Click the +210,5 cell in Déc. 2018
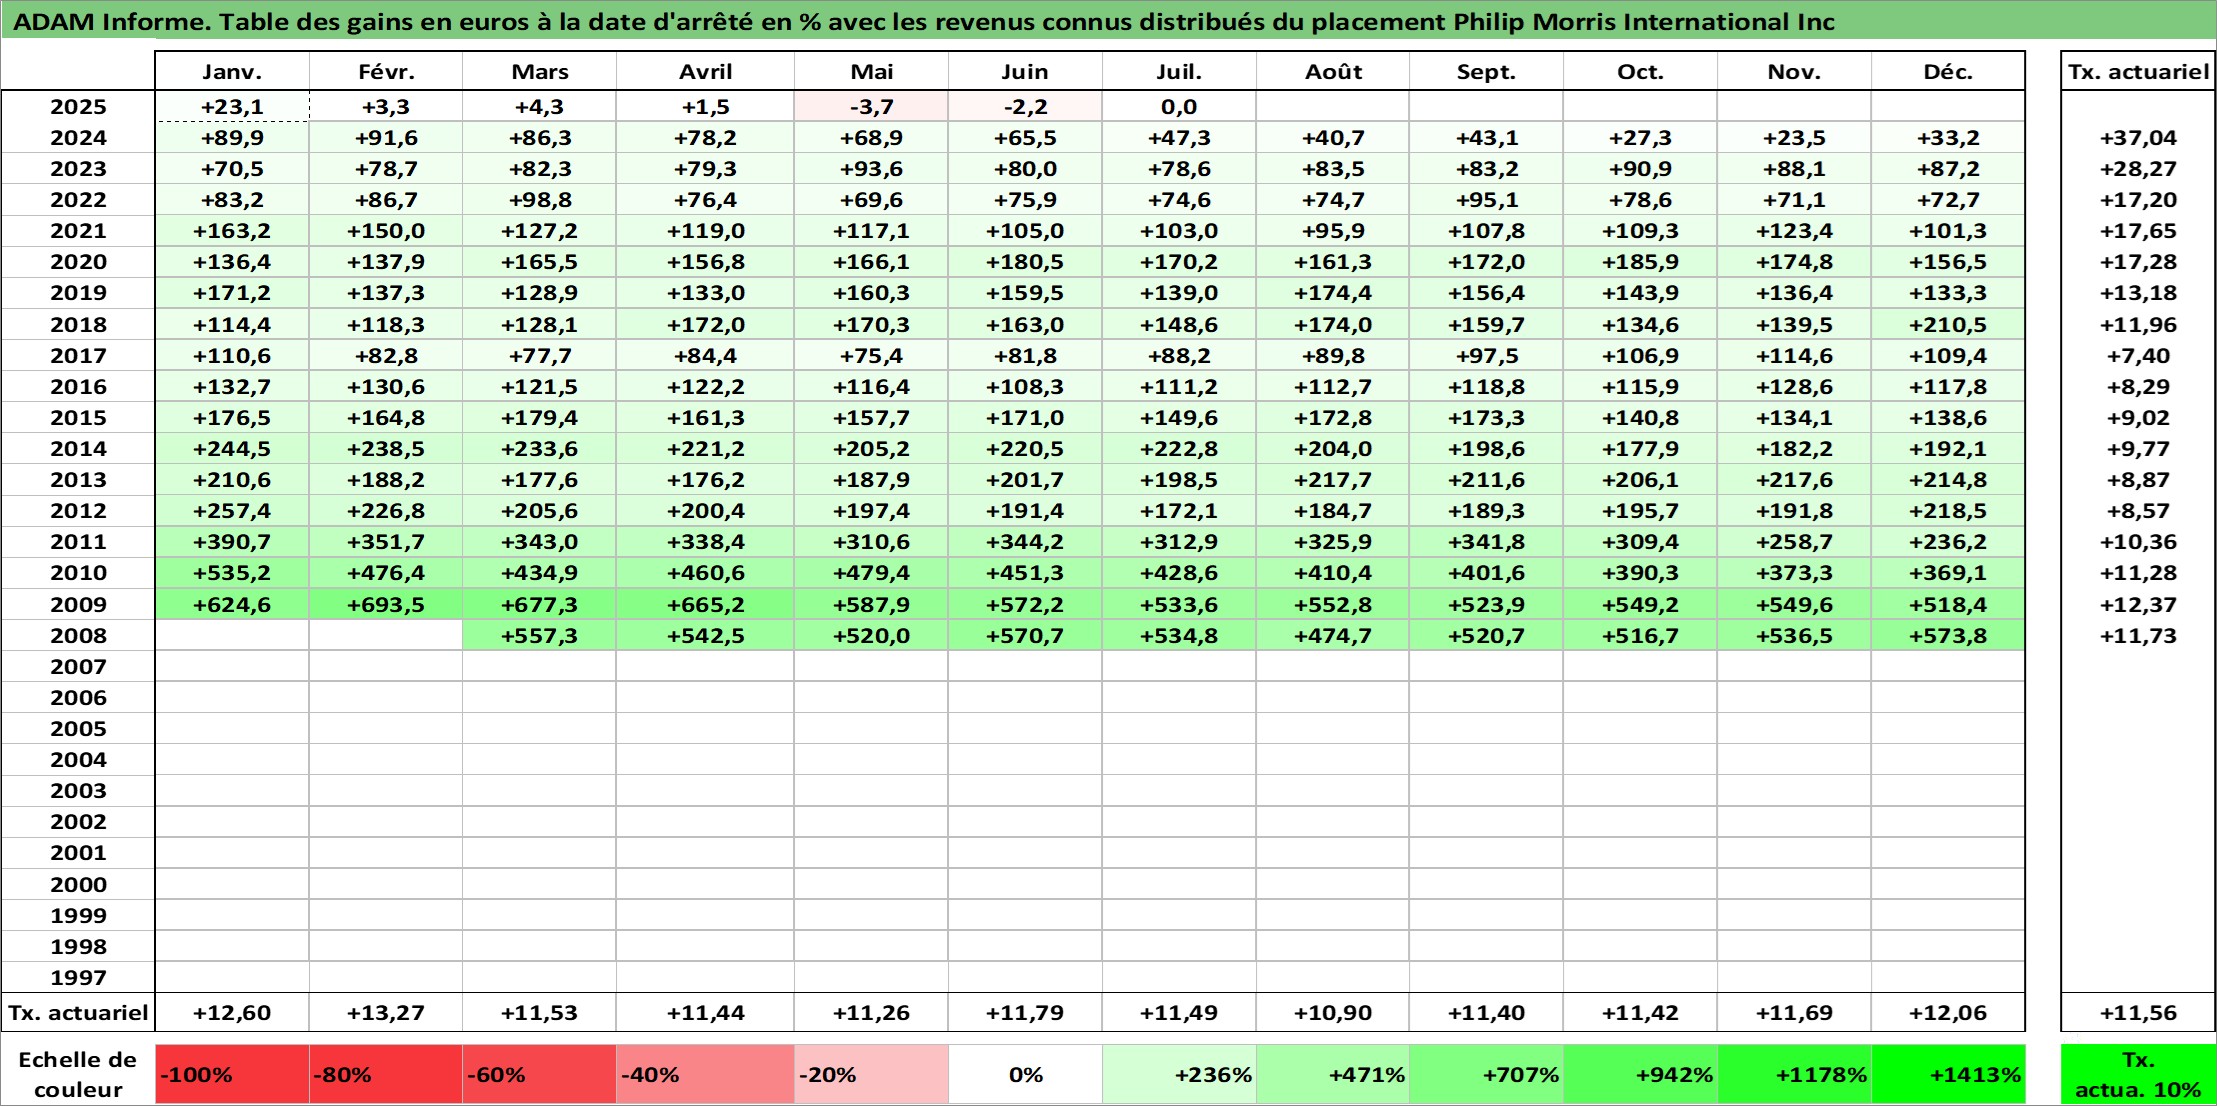This screenshot has width=2217, height=1106. click(x=1948, y=324)
